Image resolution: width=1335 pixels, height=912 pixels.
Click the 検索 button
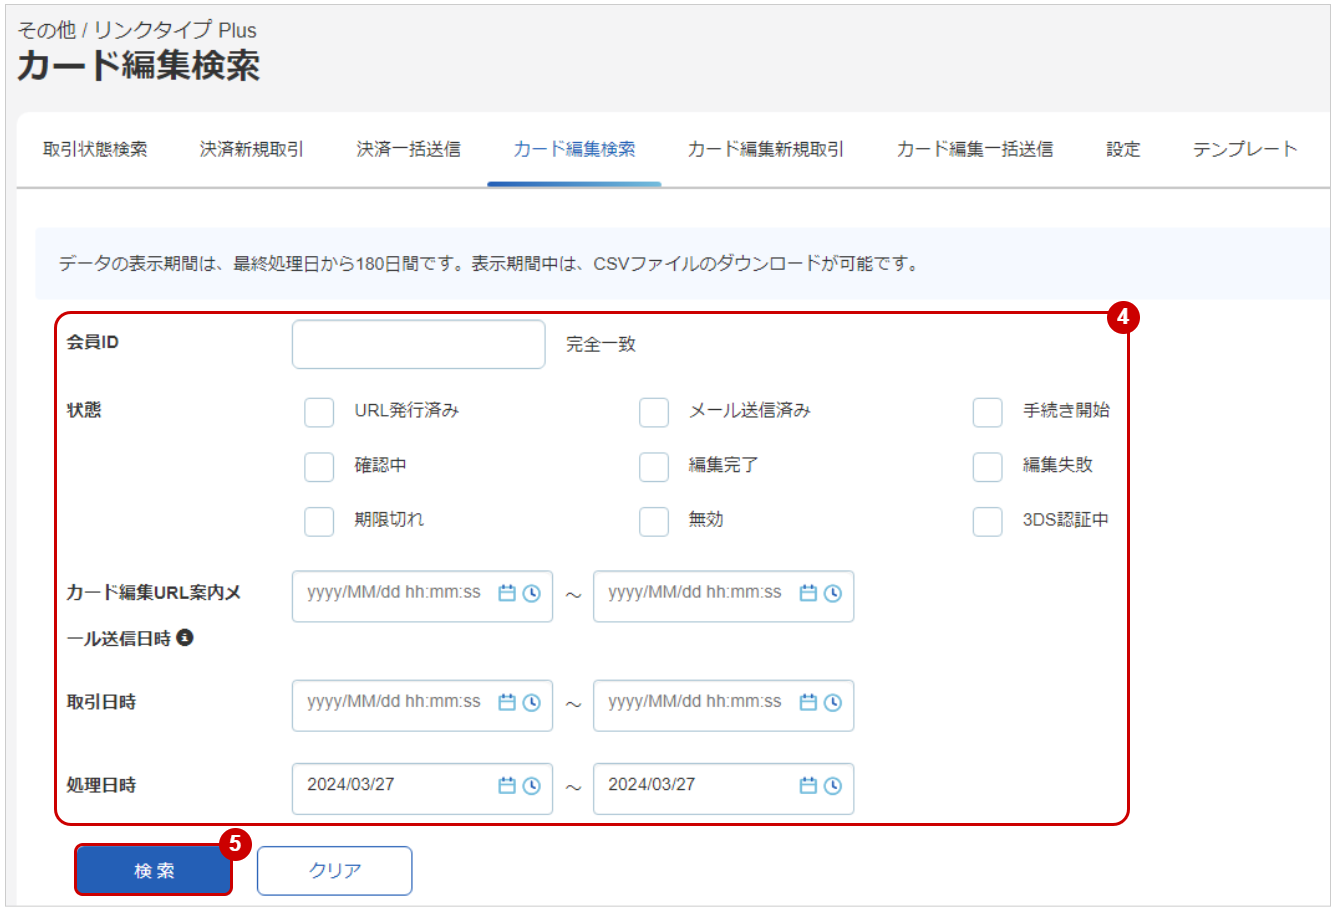[154, 871]
